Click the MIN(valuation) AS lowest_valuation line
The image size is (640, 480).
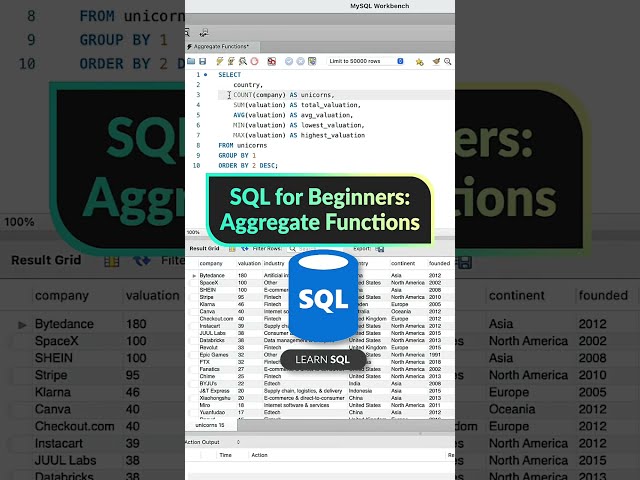[x=299, y=125]
